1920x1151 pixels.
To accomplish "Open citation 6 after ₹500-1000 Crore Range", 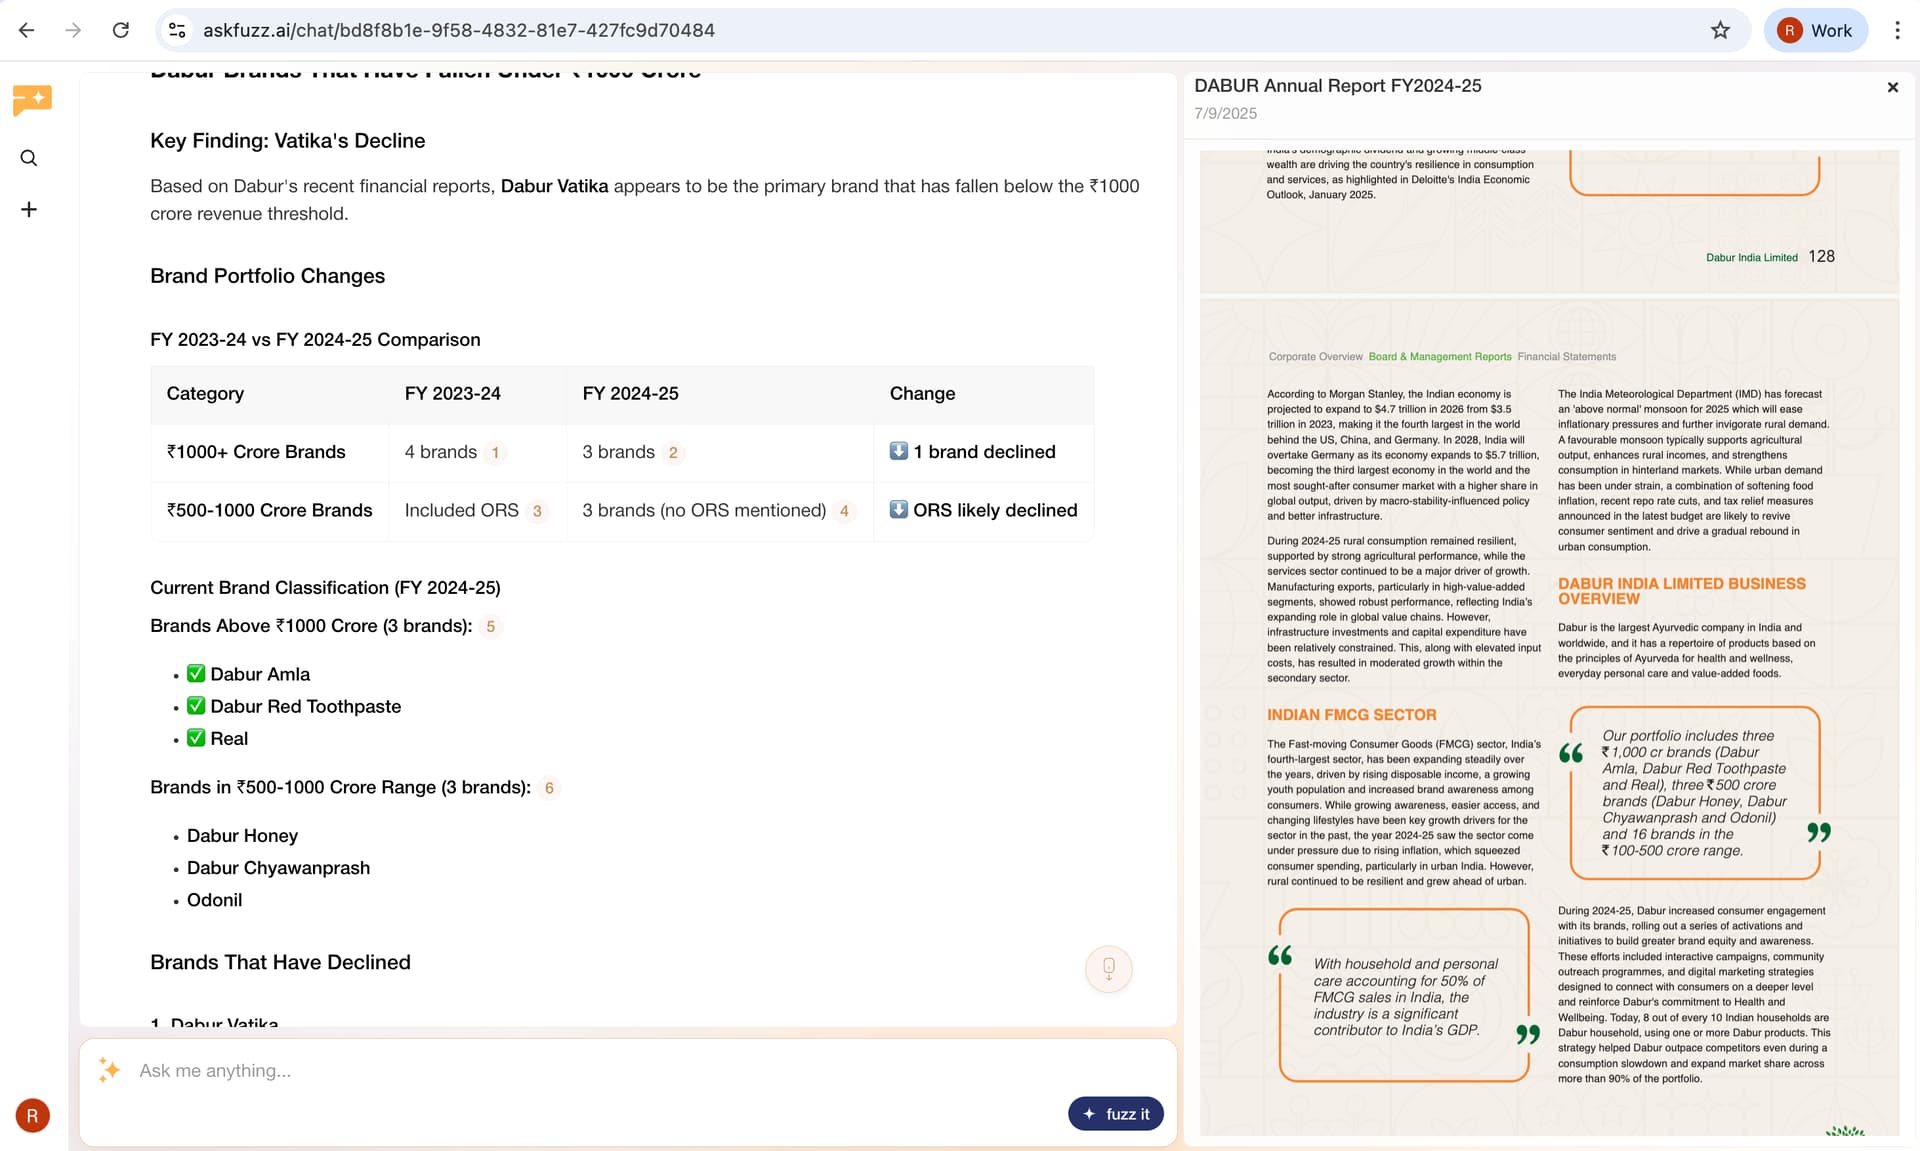I will pos(549,788).
